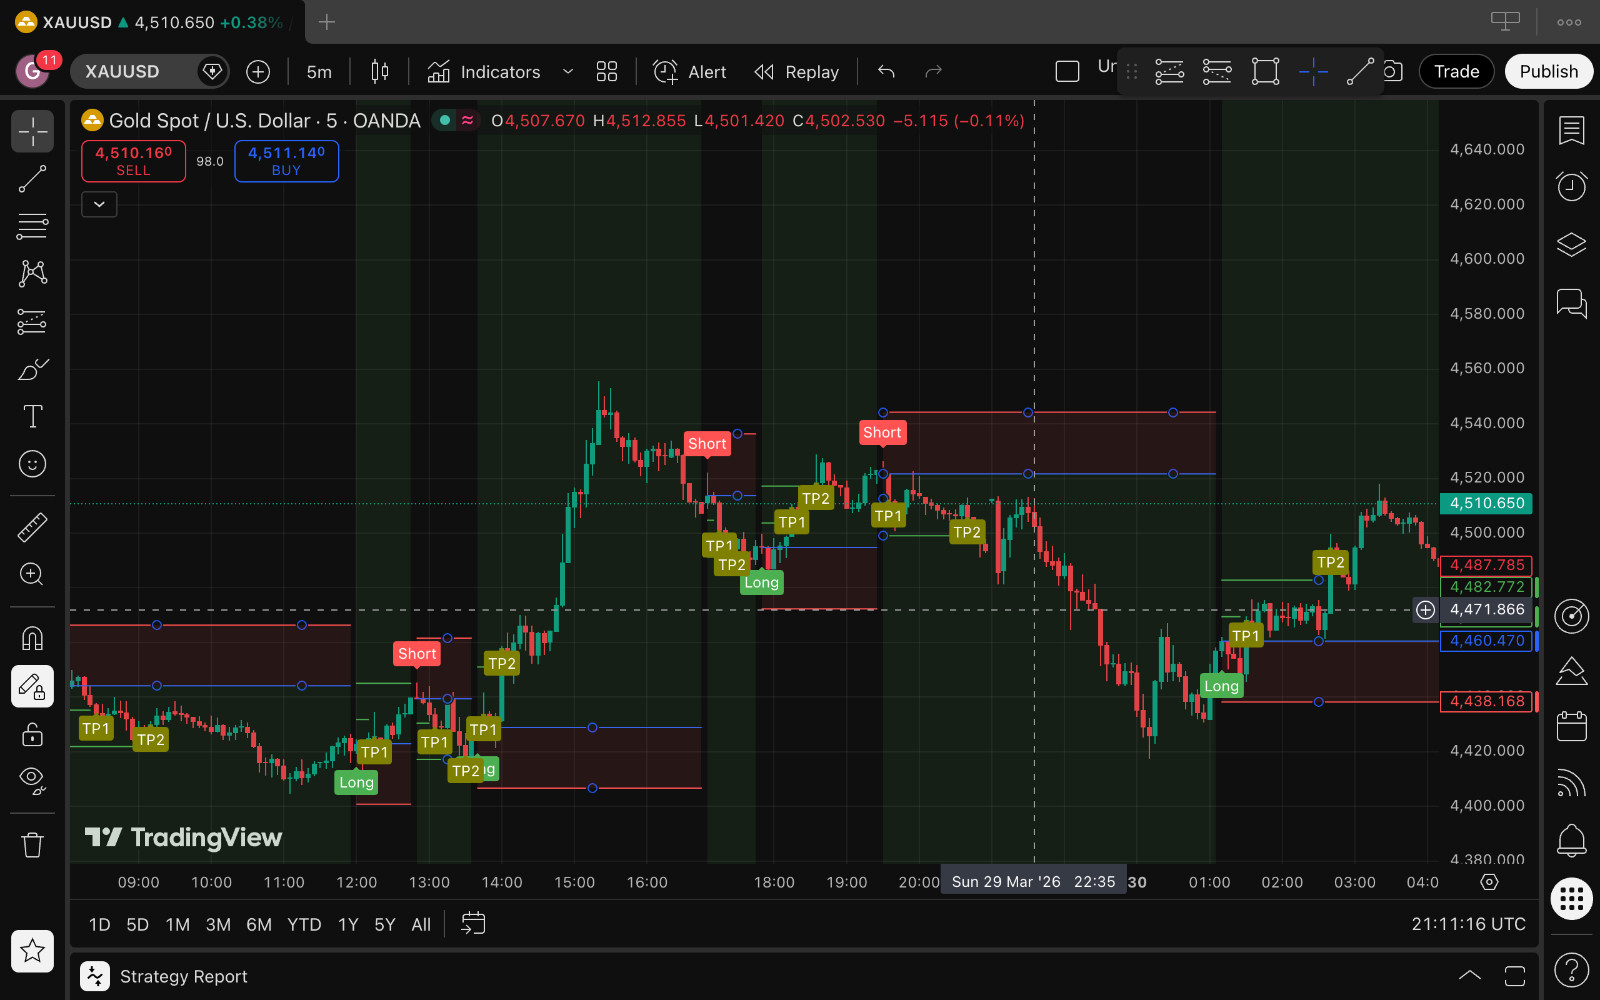
Task: Click the 4,510.160 SELL button
Action: coord(133,161)
